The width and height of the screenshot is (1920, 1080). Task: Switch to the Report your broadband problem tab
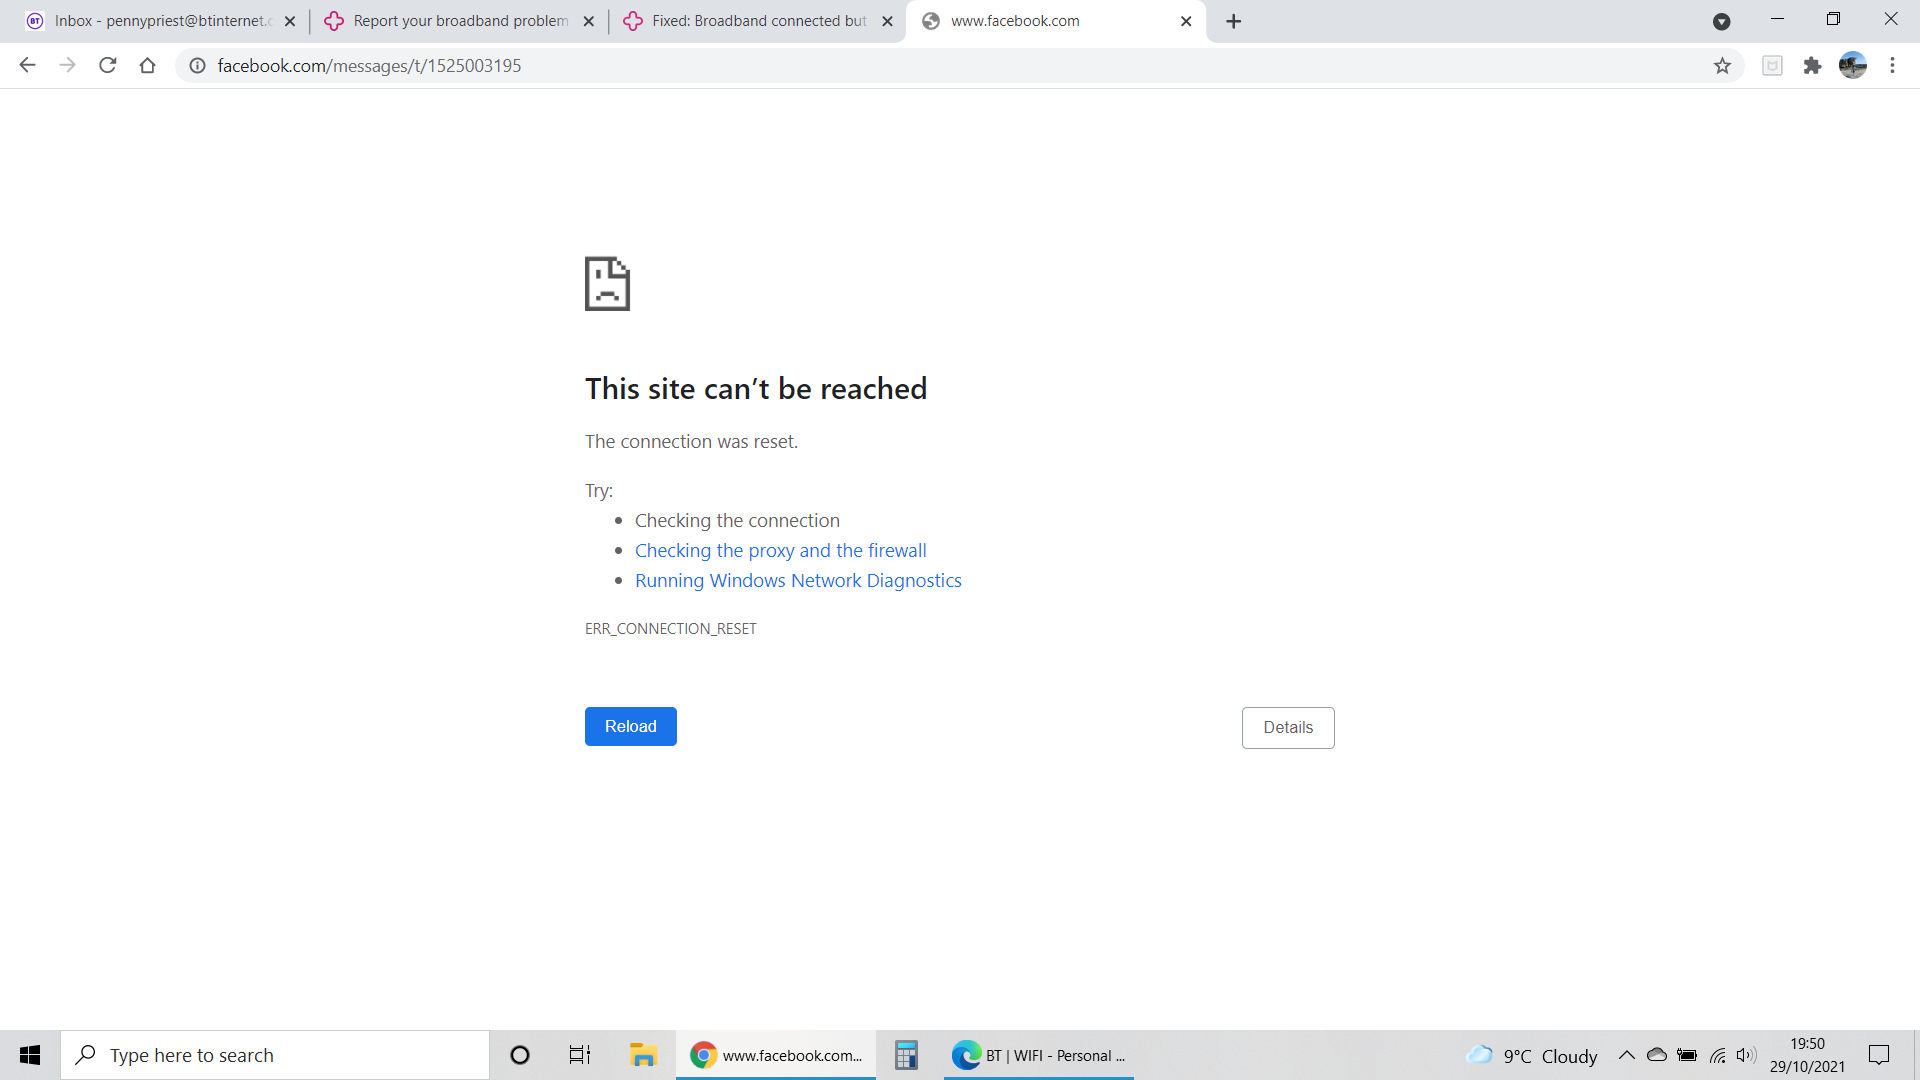pyautogui.click(x=460, y=21)
